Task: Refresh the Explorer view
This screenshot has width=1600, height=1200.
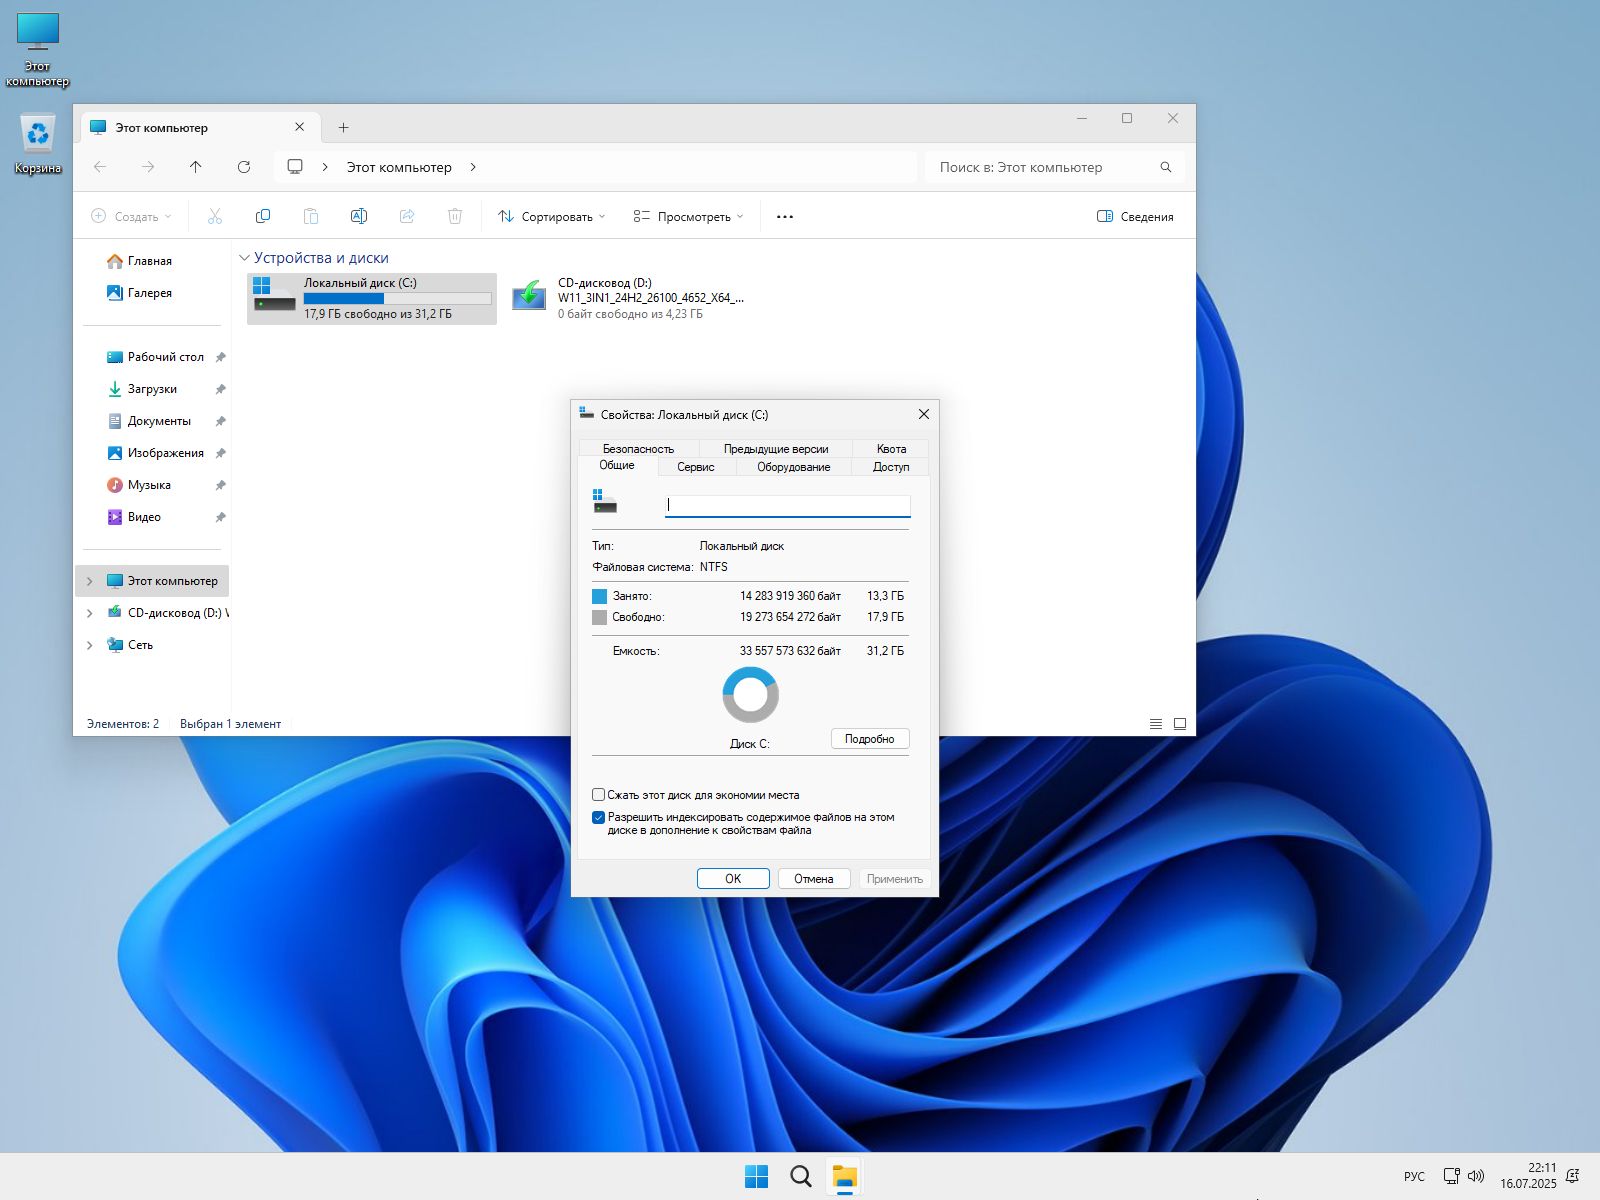Action: 244,167
